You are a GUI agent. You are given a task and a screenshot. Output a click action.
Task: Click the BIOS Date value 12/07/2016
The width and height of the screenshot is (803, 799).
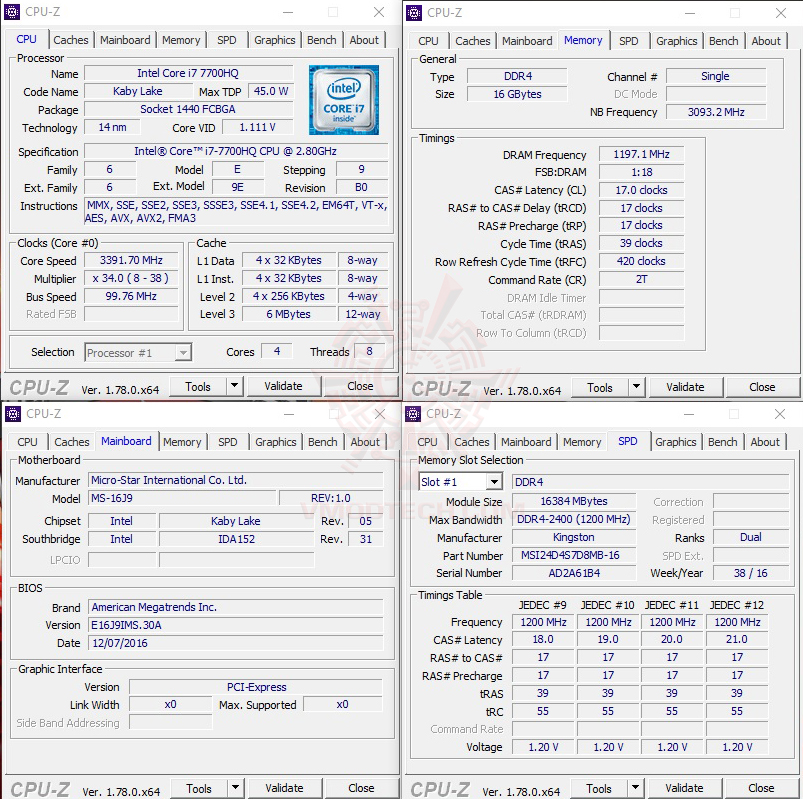click(x=236, y=643)
